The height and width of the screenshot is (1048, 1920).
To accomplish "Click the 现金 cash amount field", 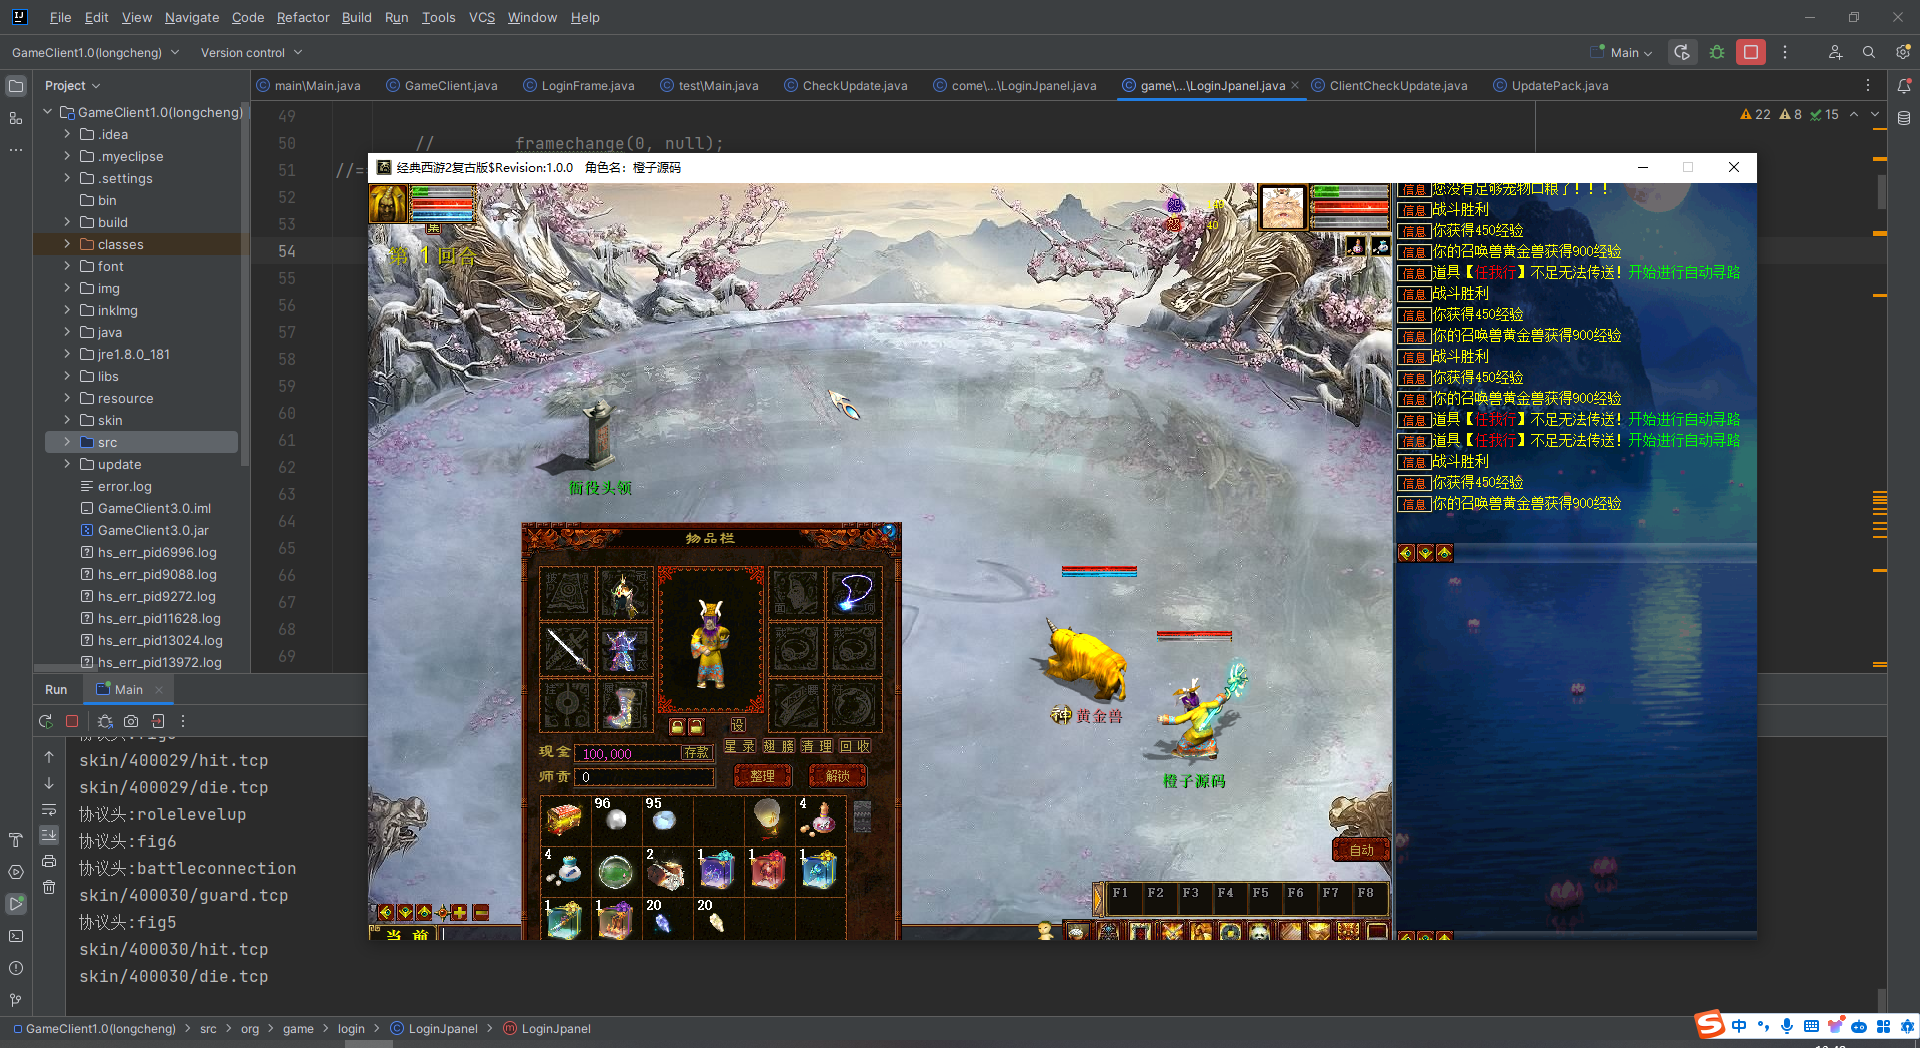I will coord(628,753).
